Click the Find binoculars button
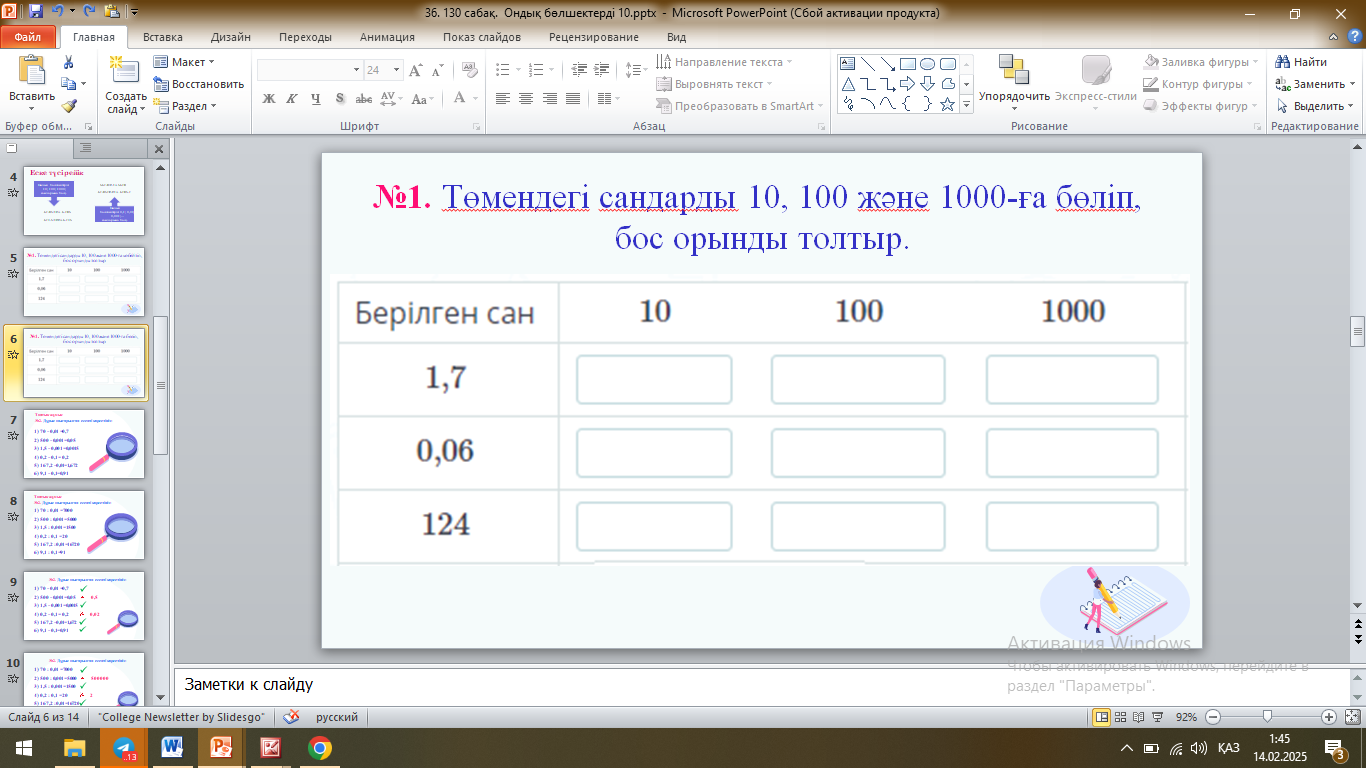 click(x=1302, y=62)
